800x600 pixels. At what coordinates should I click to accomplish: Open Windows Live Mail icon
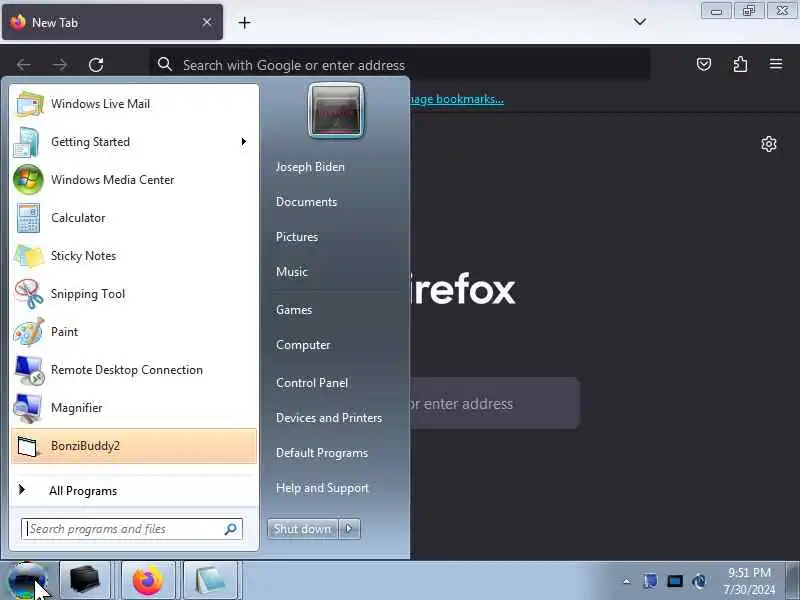[29, 104]
